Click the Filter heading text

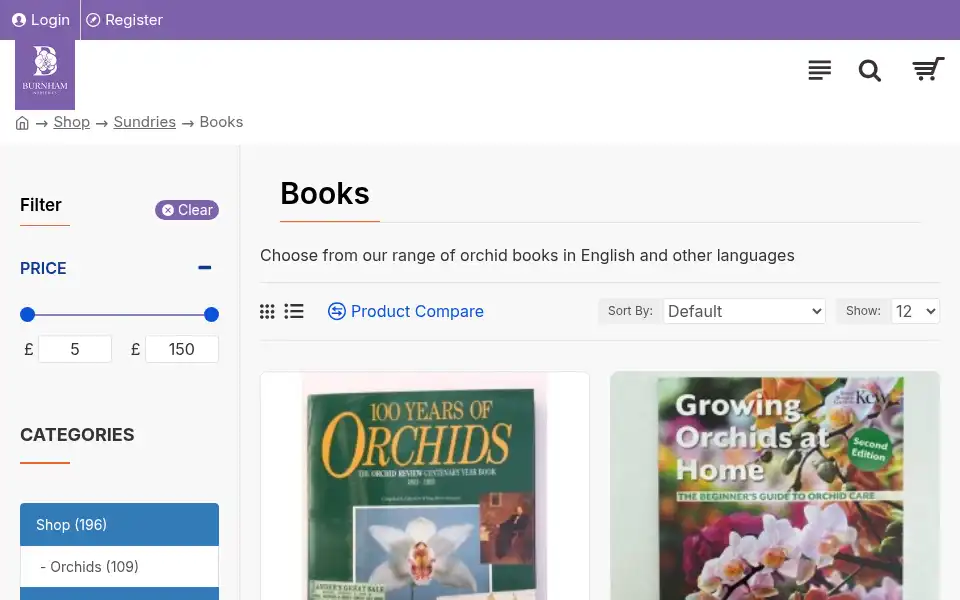(x=41, y=204)
